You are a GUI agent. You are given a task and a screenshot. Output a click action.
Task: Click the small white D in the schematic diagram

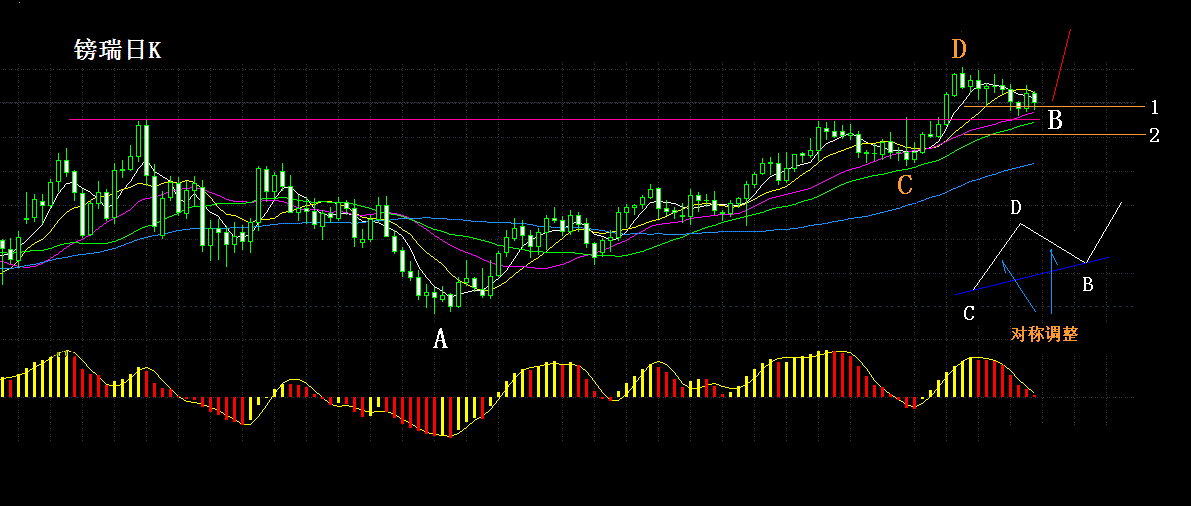tap(1016, 207)
